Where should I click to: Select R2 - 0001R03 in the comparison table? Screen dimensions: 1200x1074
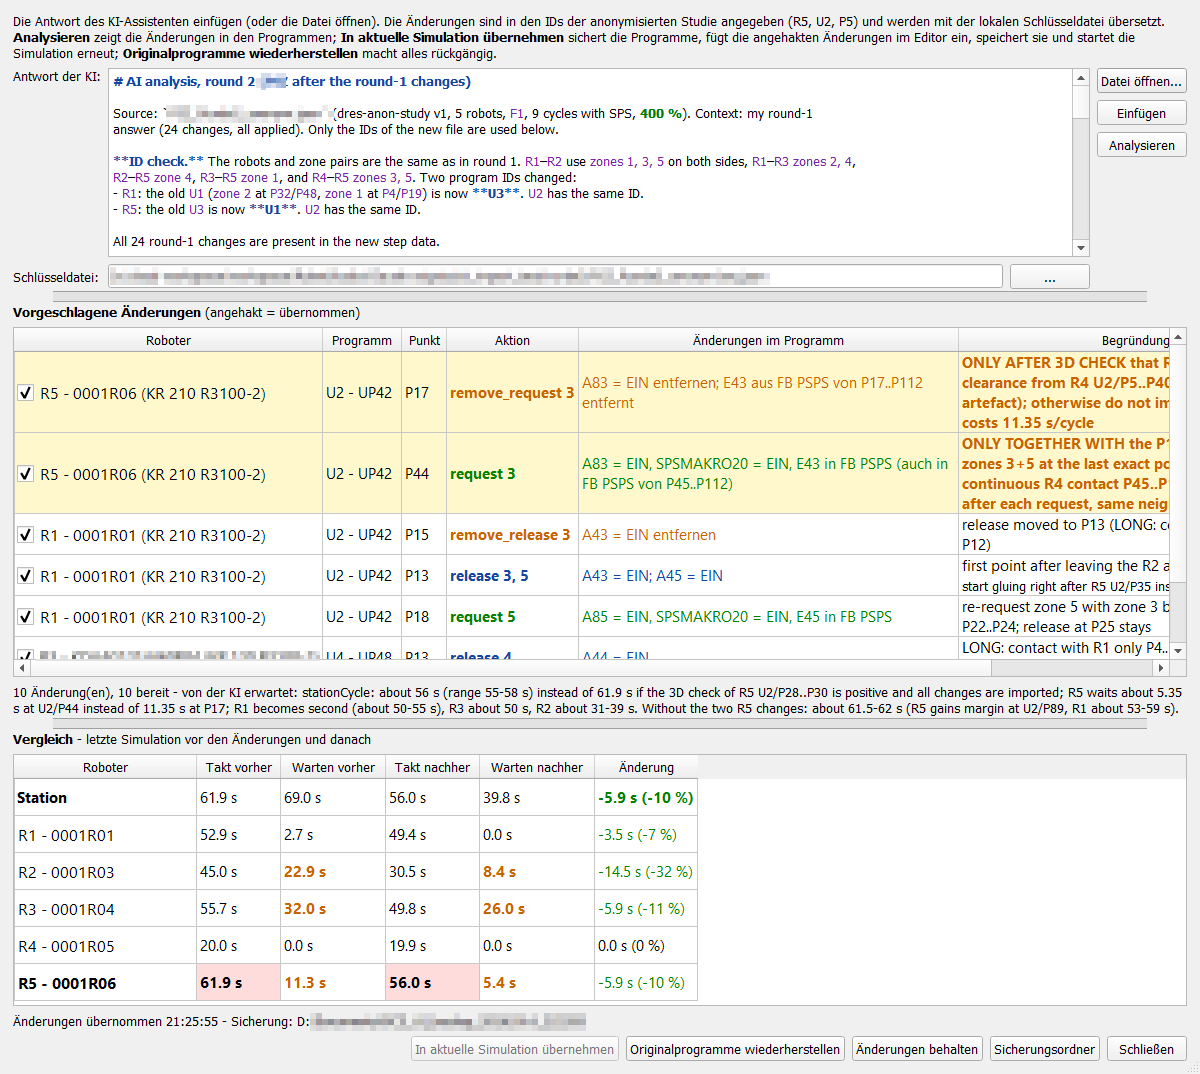[x=355, y=872]
